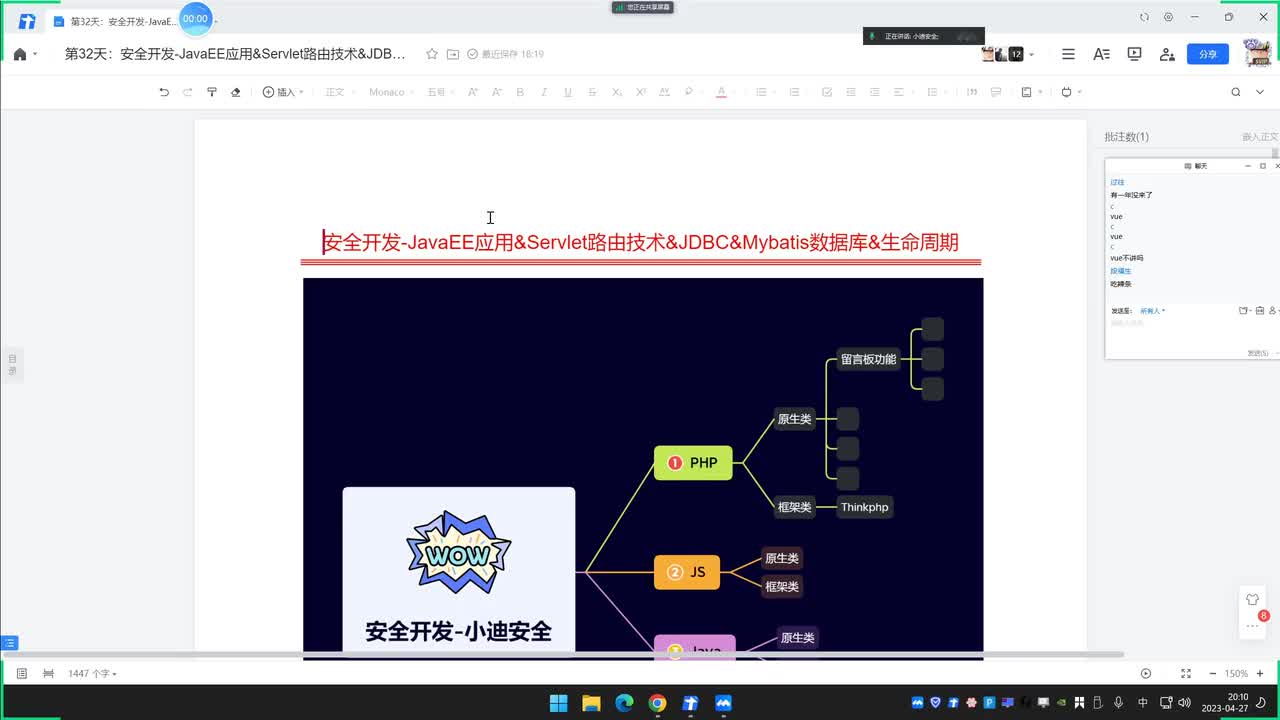Click the blue floating list icon

(x=9, y=643)
